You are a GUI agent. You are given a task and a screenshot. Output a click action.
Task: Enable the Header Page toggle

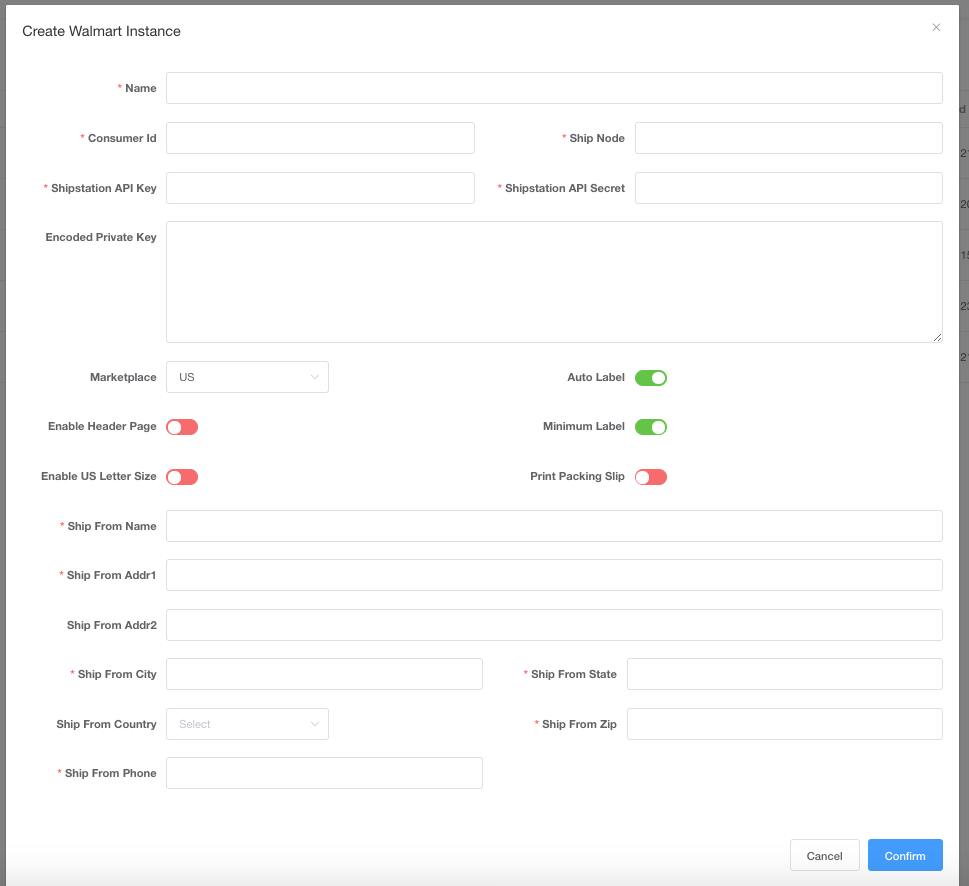(182, 427)
